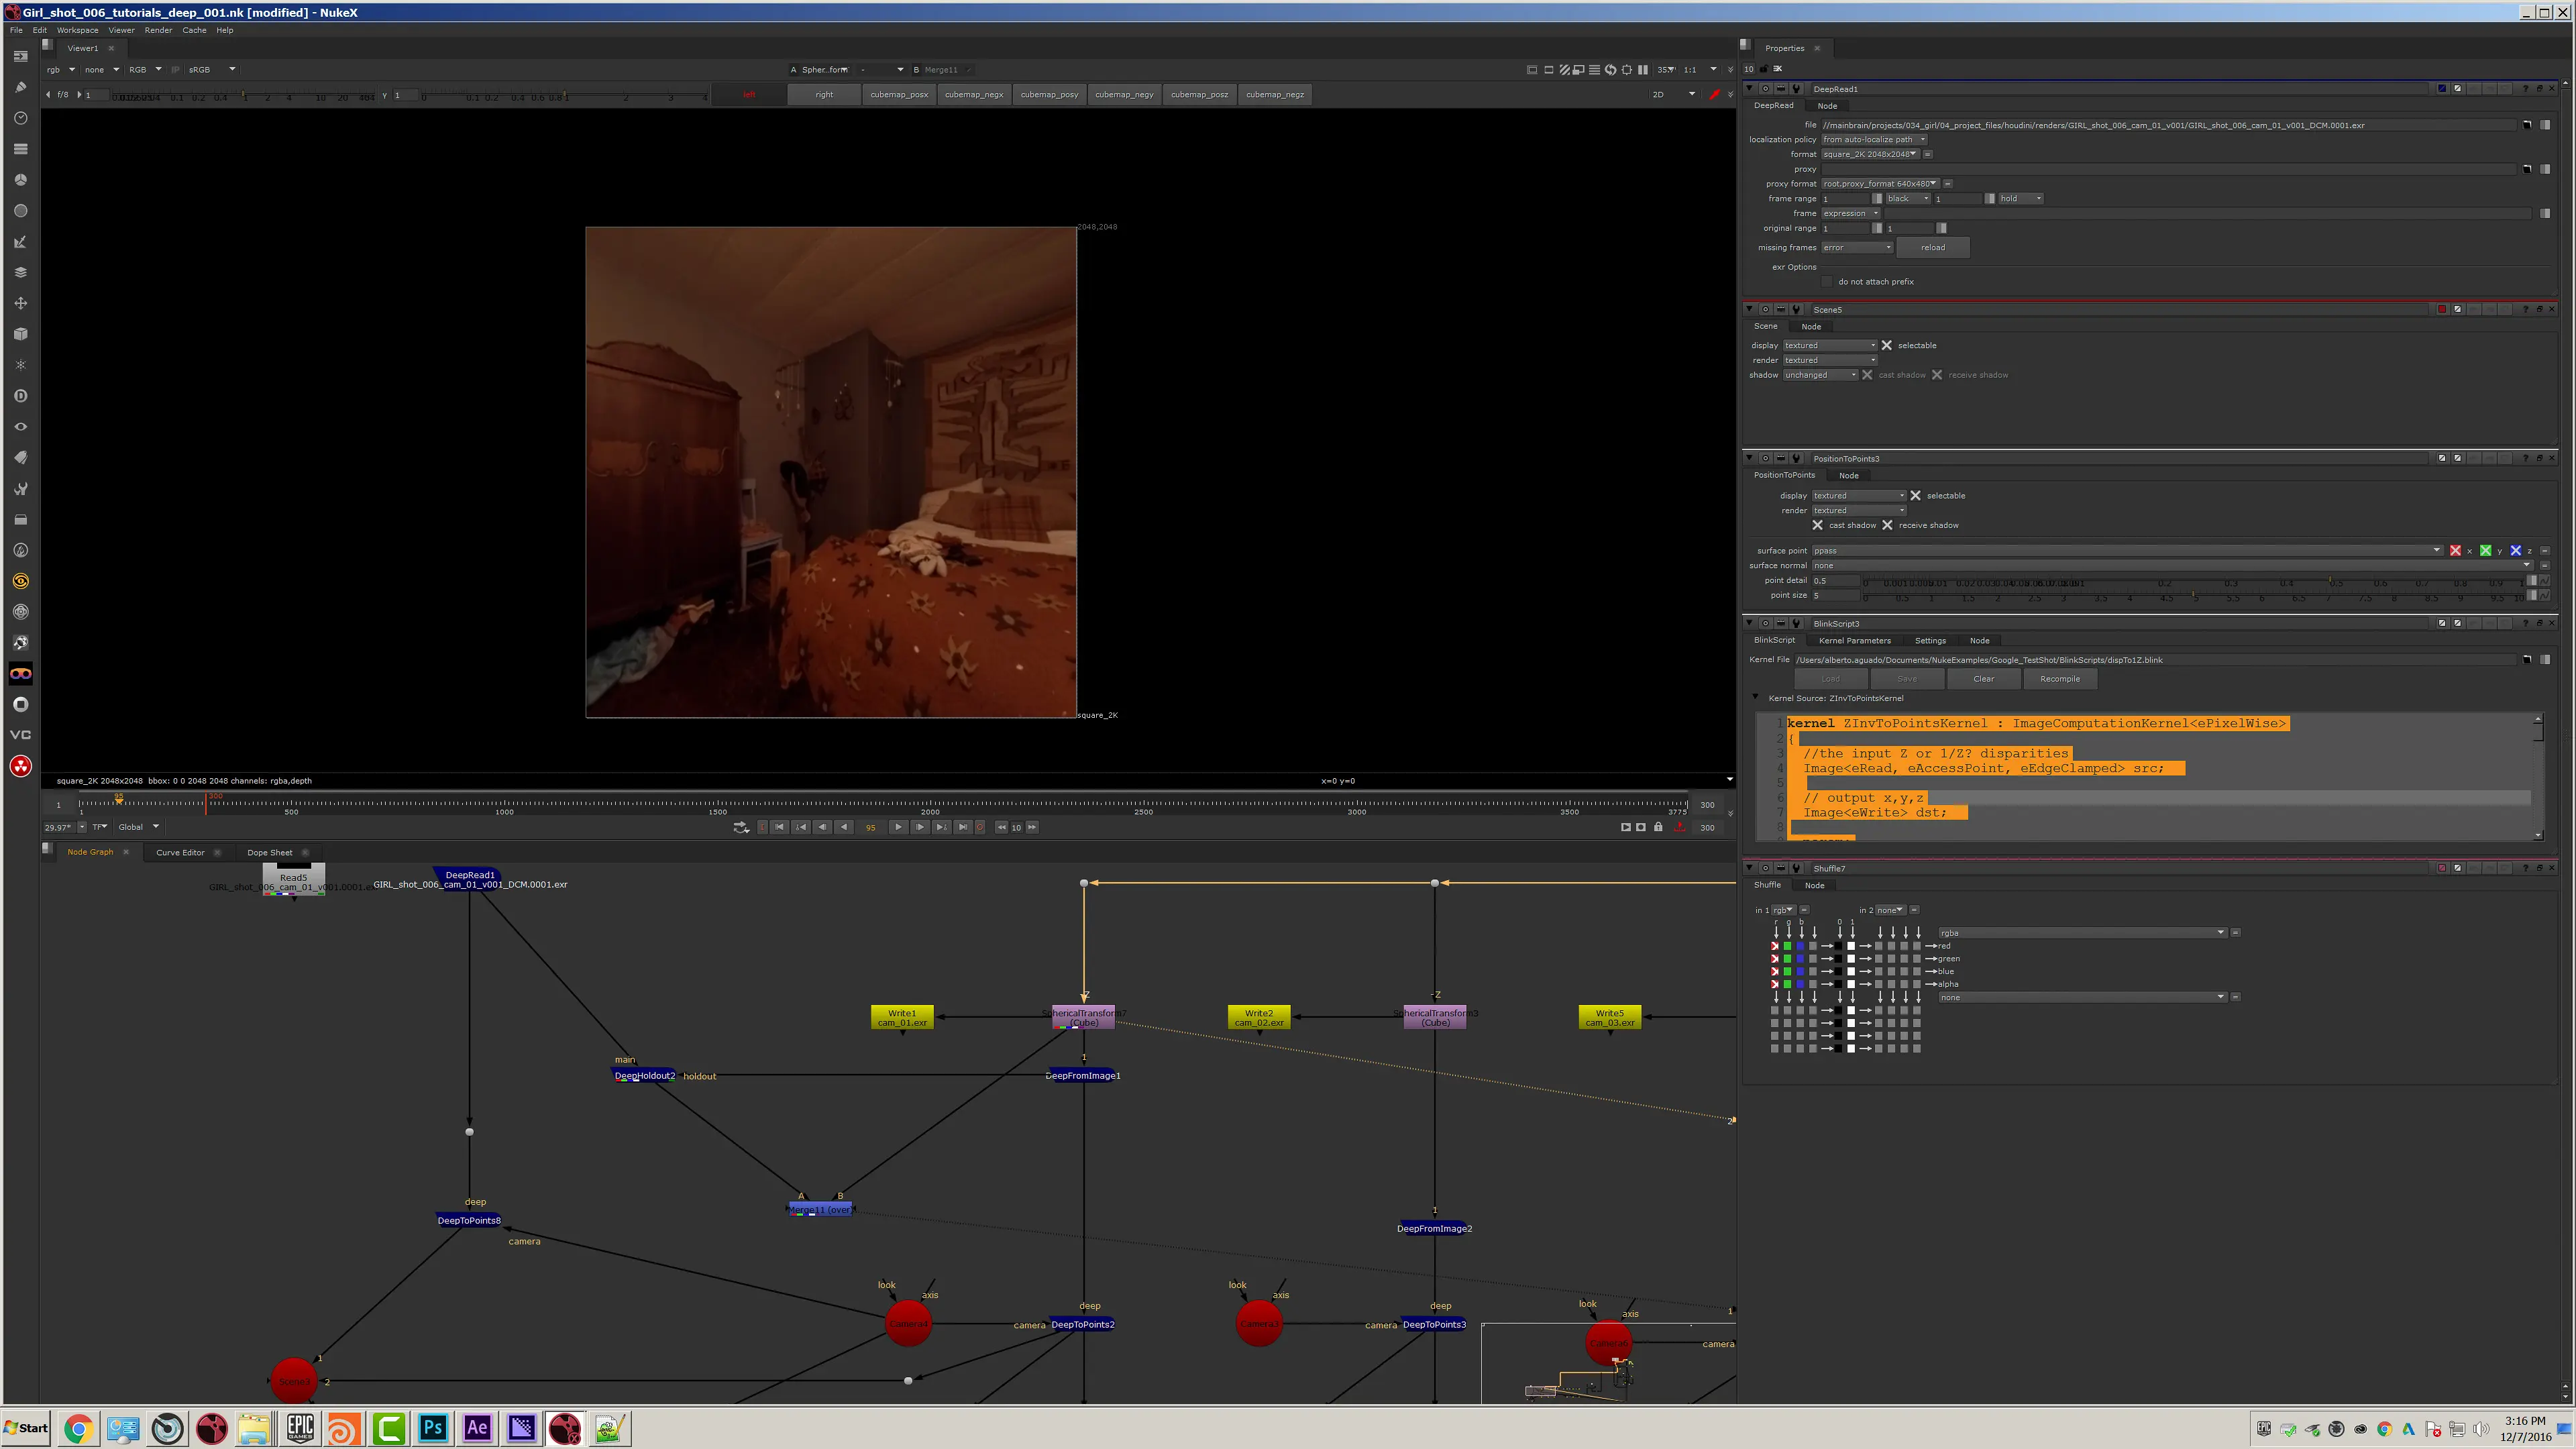The image size is (2576, 1449).
Task: Select the cubemap_posx view button
Action: pos(899,94)
